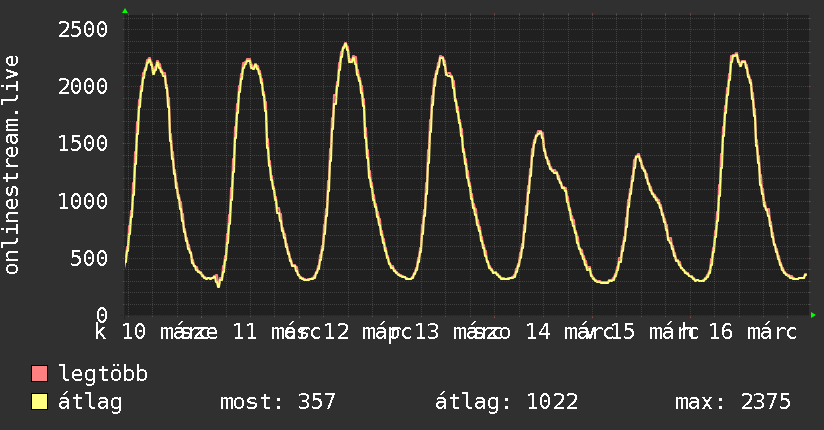The image size is (824, 430).
Task: Click the '15 márc' date label
Action: tap(655, 332)
